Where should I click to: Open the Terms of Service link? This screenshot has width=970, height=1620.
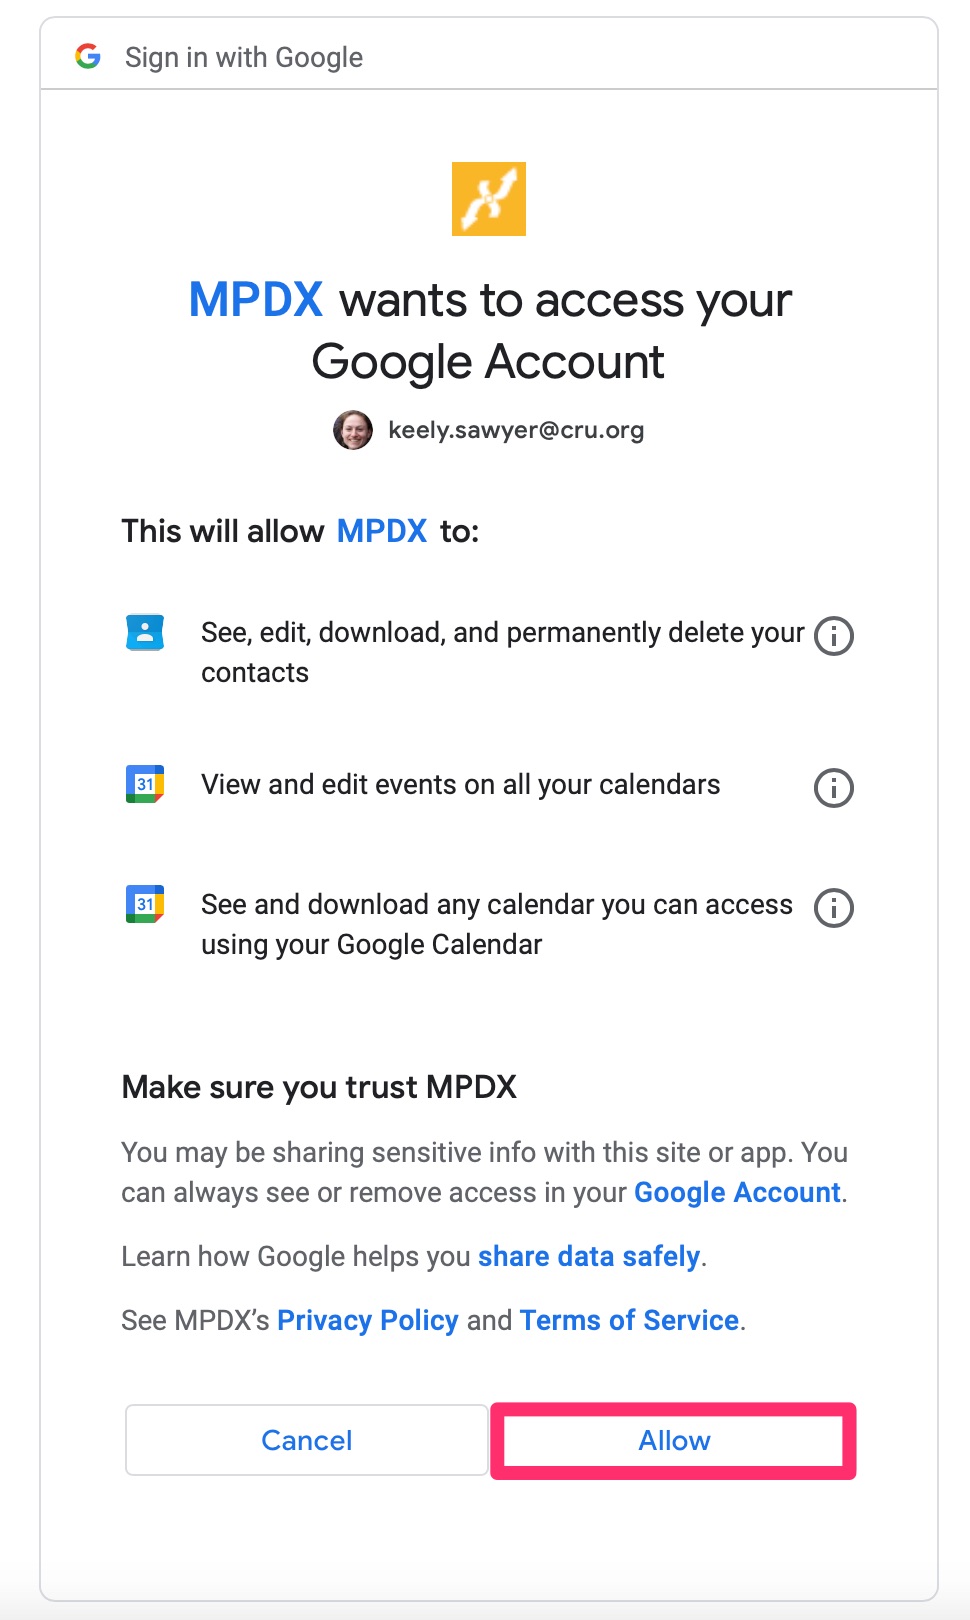pyautogui.click(x=630, y=1320)
